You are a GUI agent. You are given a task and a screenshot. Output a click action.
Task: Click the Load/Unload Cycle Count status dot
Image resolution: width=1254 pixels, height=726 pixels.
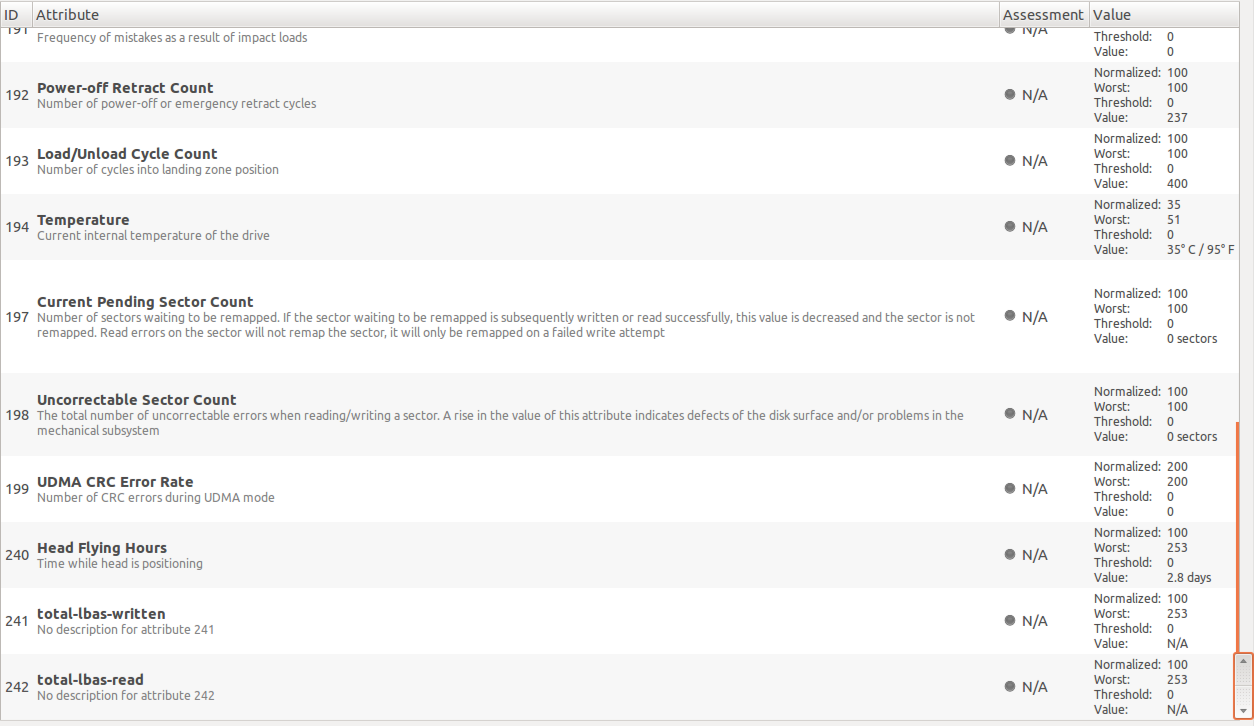click(x=1010, y=160)
